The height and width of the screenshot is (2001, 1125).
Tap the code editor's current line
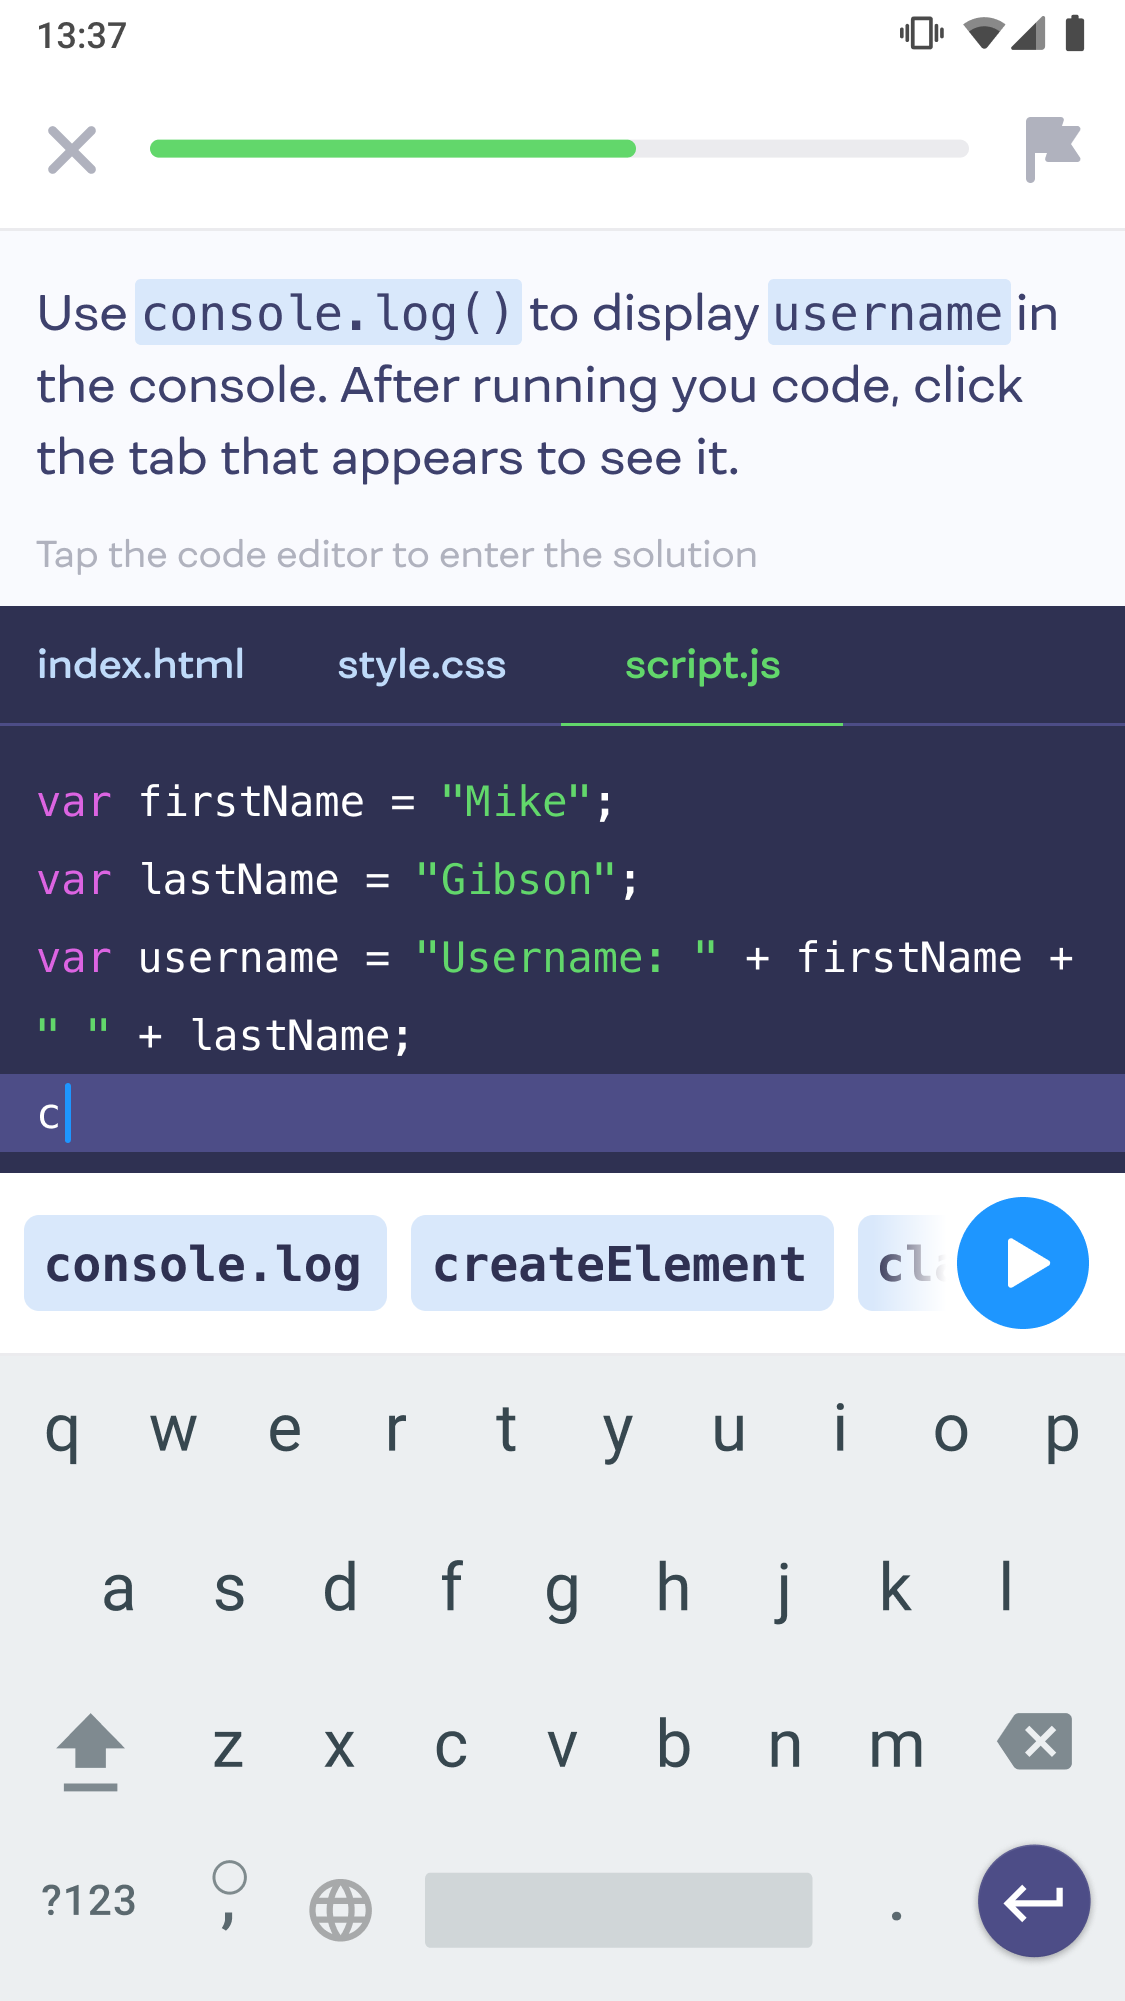(x=560, y=1114)
